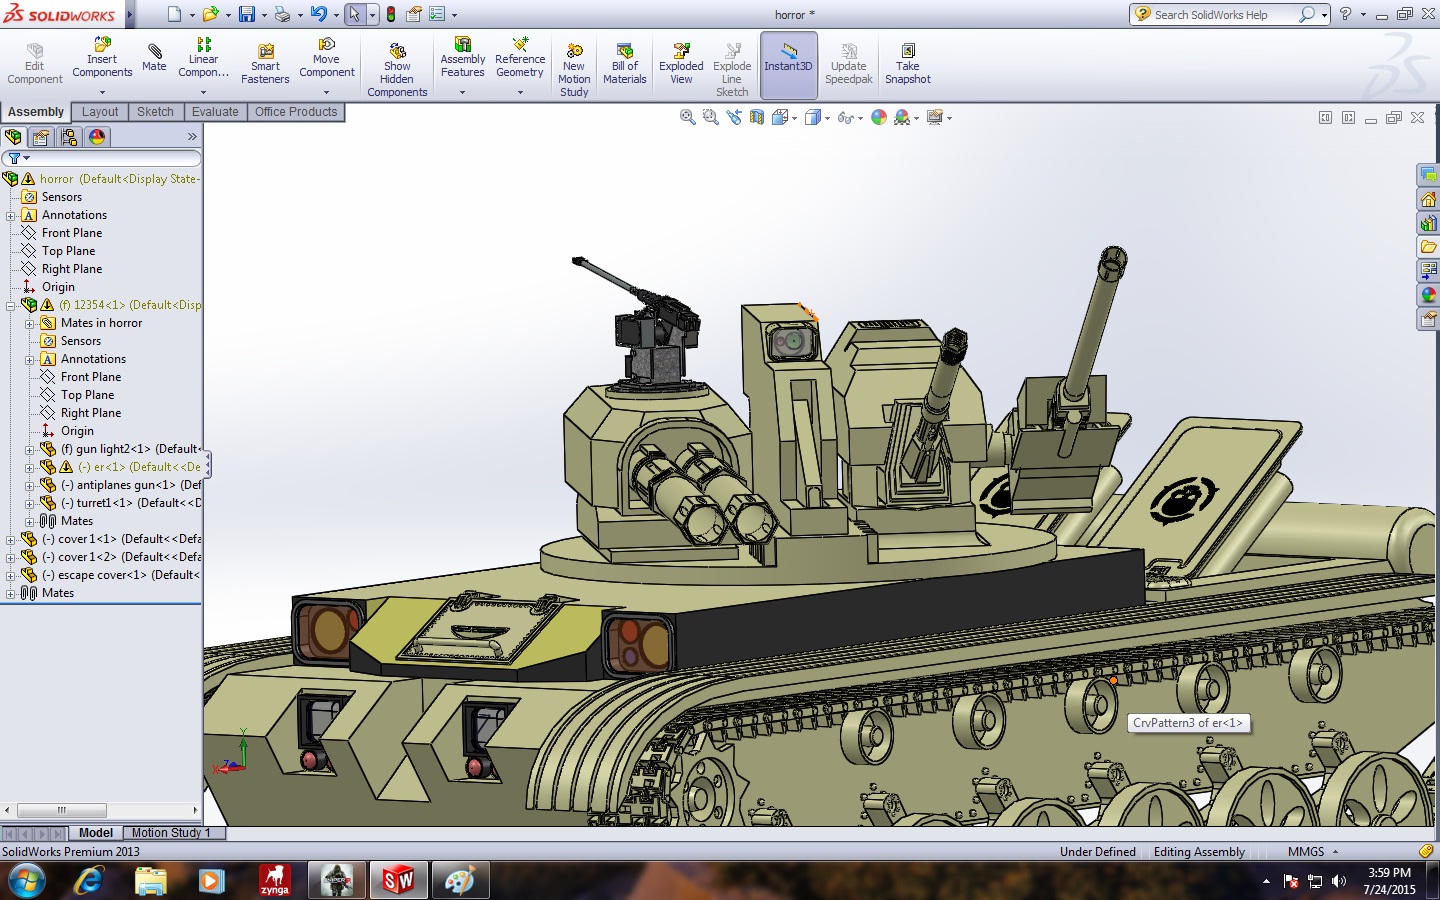
Task: Open Appearances and Scenes task pane tab
Action: click(1428, 295)
